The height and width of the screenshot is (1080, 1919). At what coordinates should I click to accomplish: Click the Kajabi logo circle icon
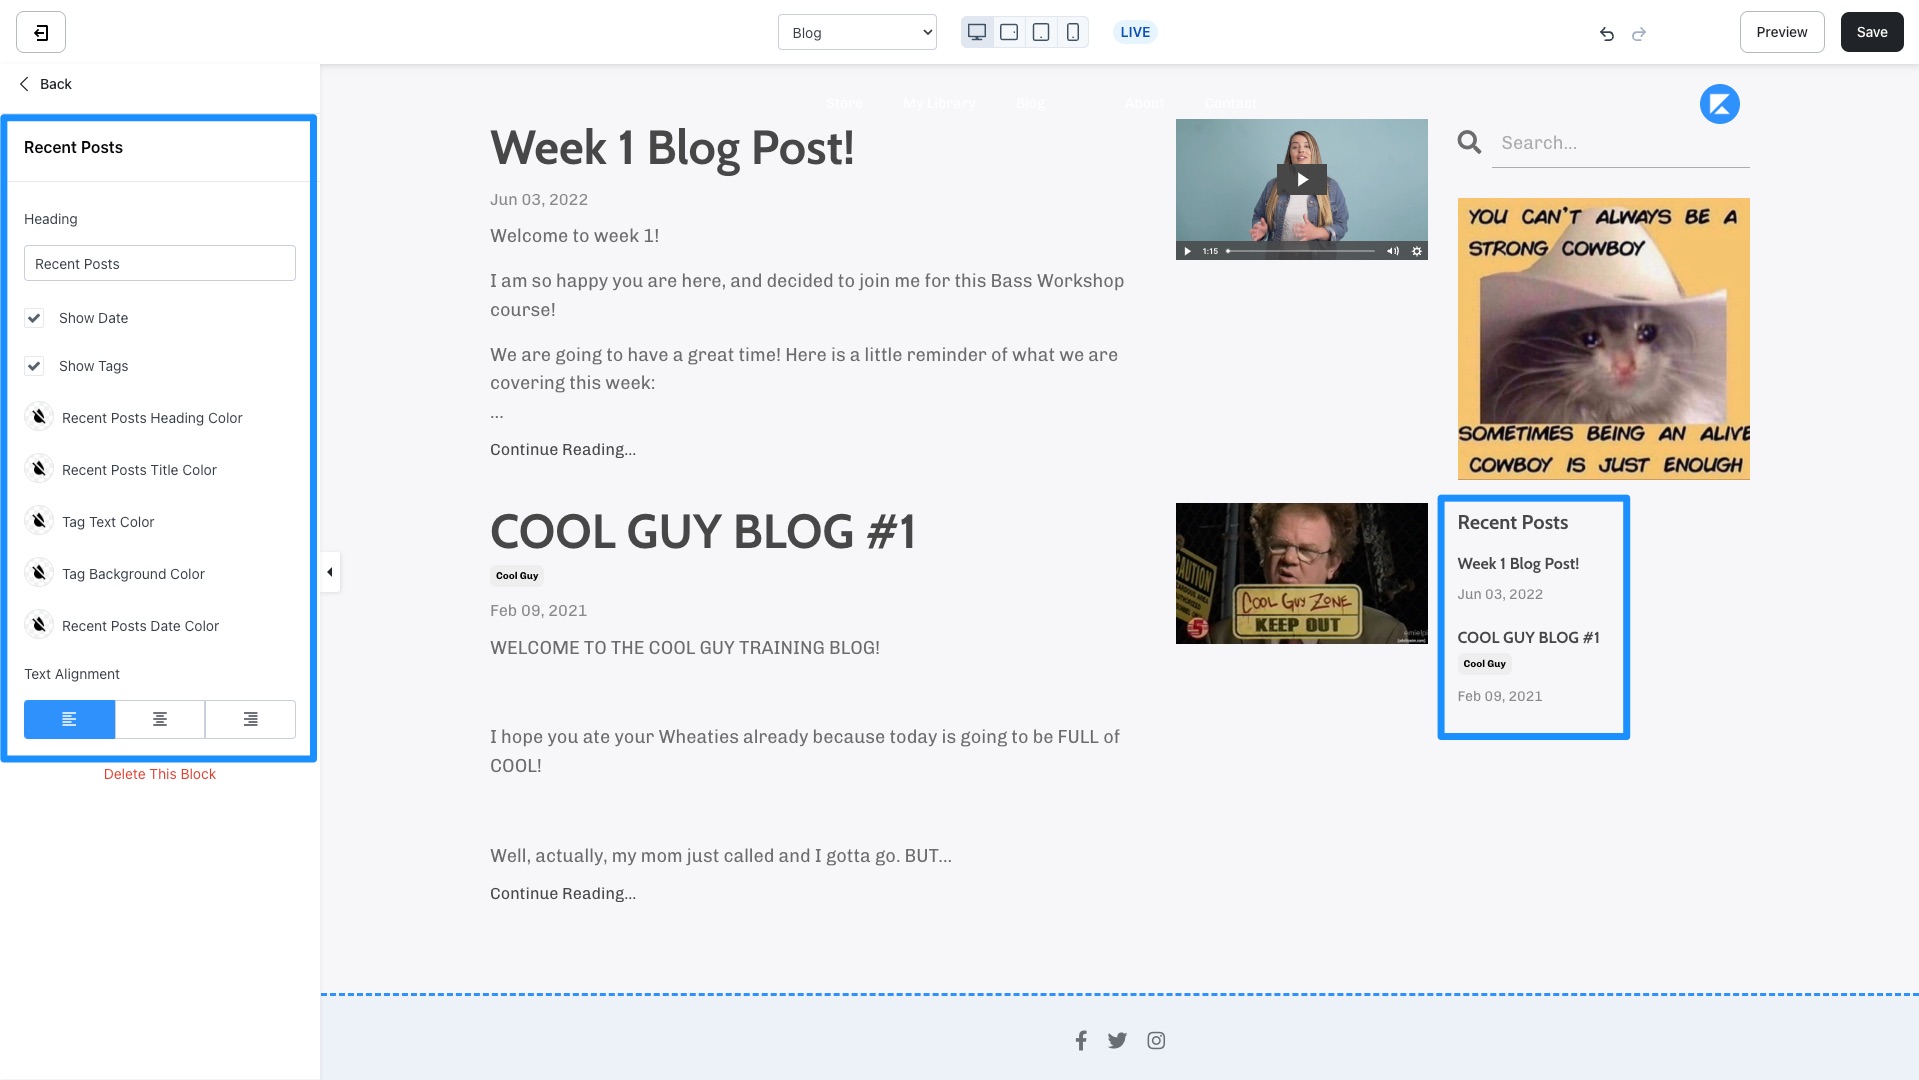click(1720, 104)
